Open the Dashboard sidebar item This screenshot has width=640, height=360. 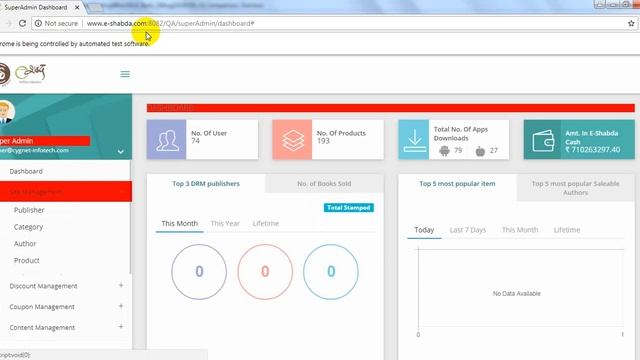[26, 171]
